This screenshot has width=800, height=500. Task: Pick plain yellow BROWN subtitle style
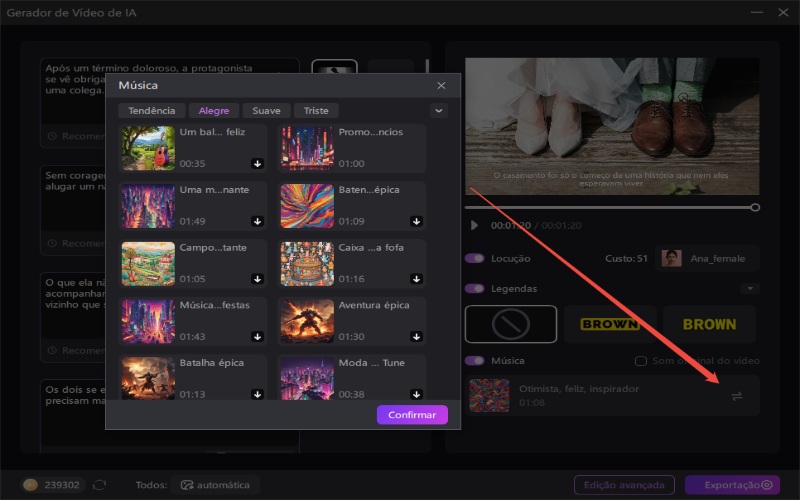pyautogui.click(x=710, y=324)
